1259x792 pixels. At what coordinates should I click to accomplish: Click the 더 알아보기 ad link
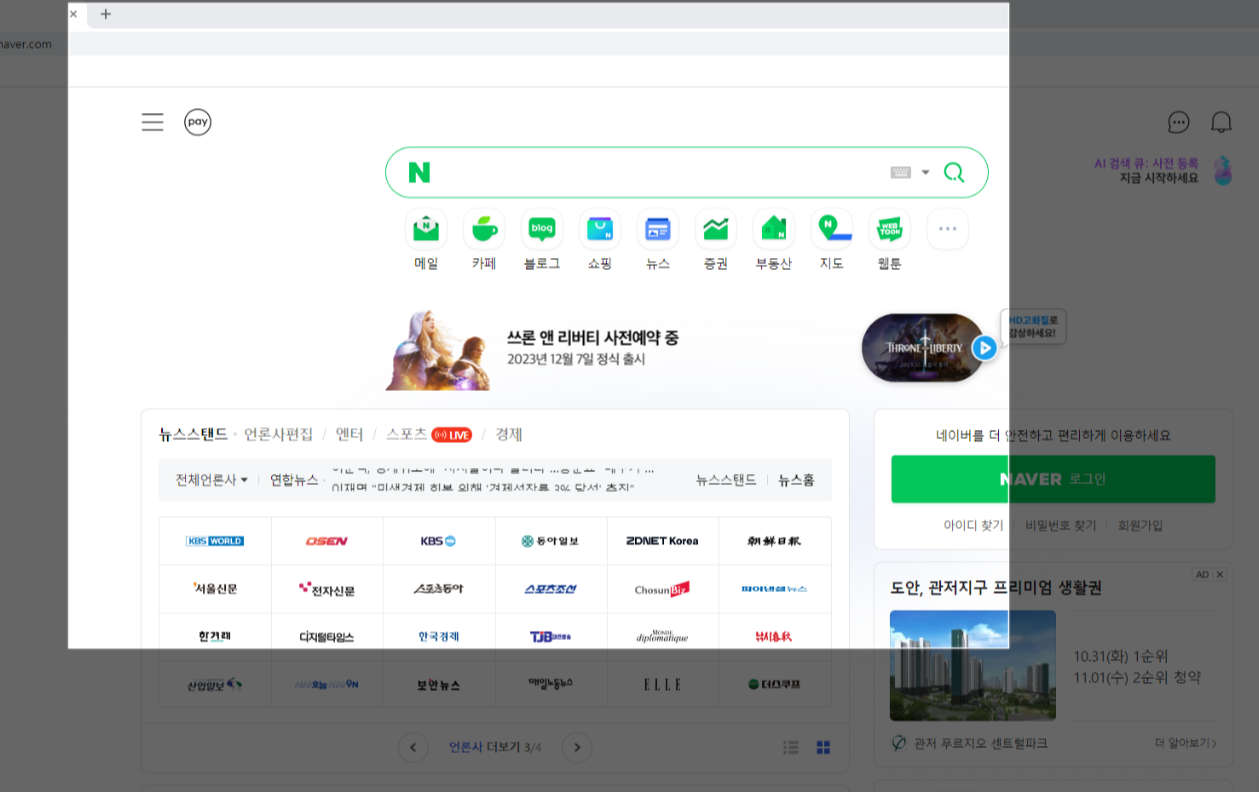point(1186,743)
